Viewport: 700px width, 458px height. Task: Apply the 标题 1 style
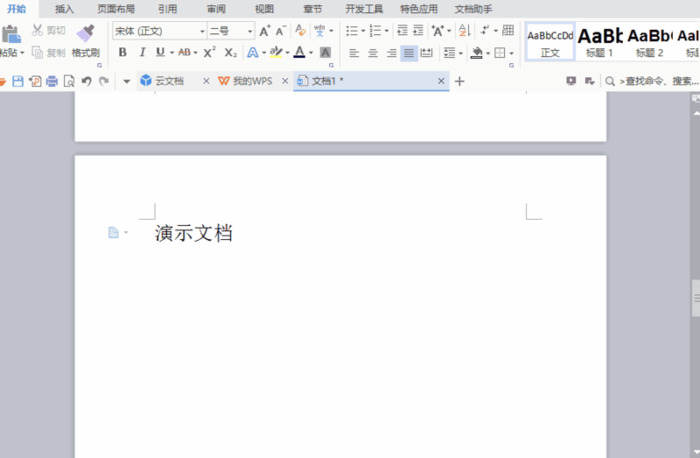[x=600, y=42]
